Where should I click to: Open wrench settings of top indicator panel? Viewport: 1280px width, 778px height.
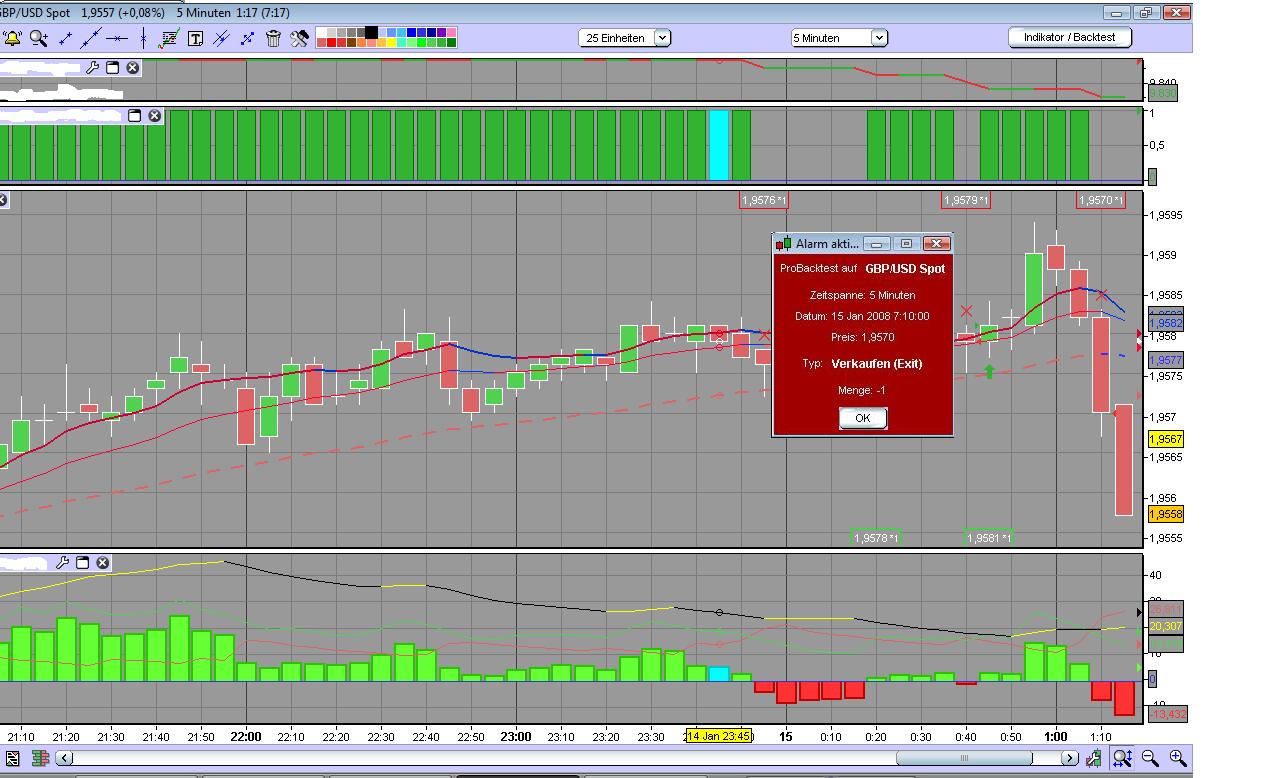point(93,68)
